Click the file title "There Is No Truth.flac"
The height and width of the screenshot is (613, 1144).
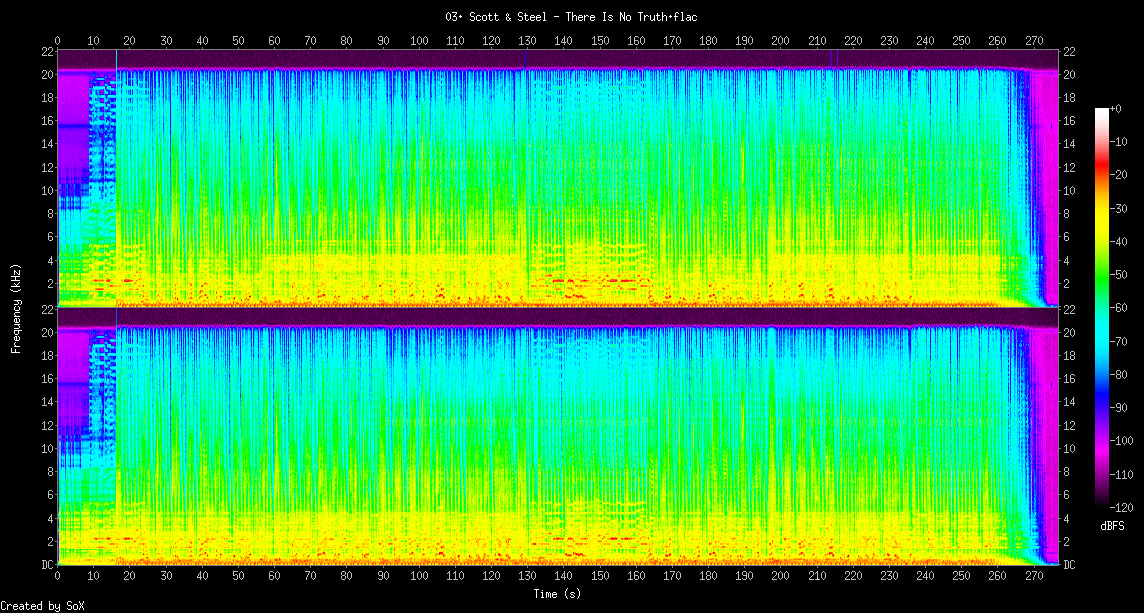571,17
